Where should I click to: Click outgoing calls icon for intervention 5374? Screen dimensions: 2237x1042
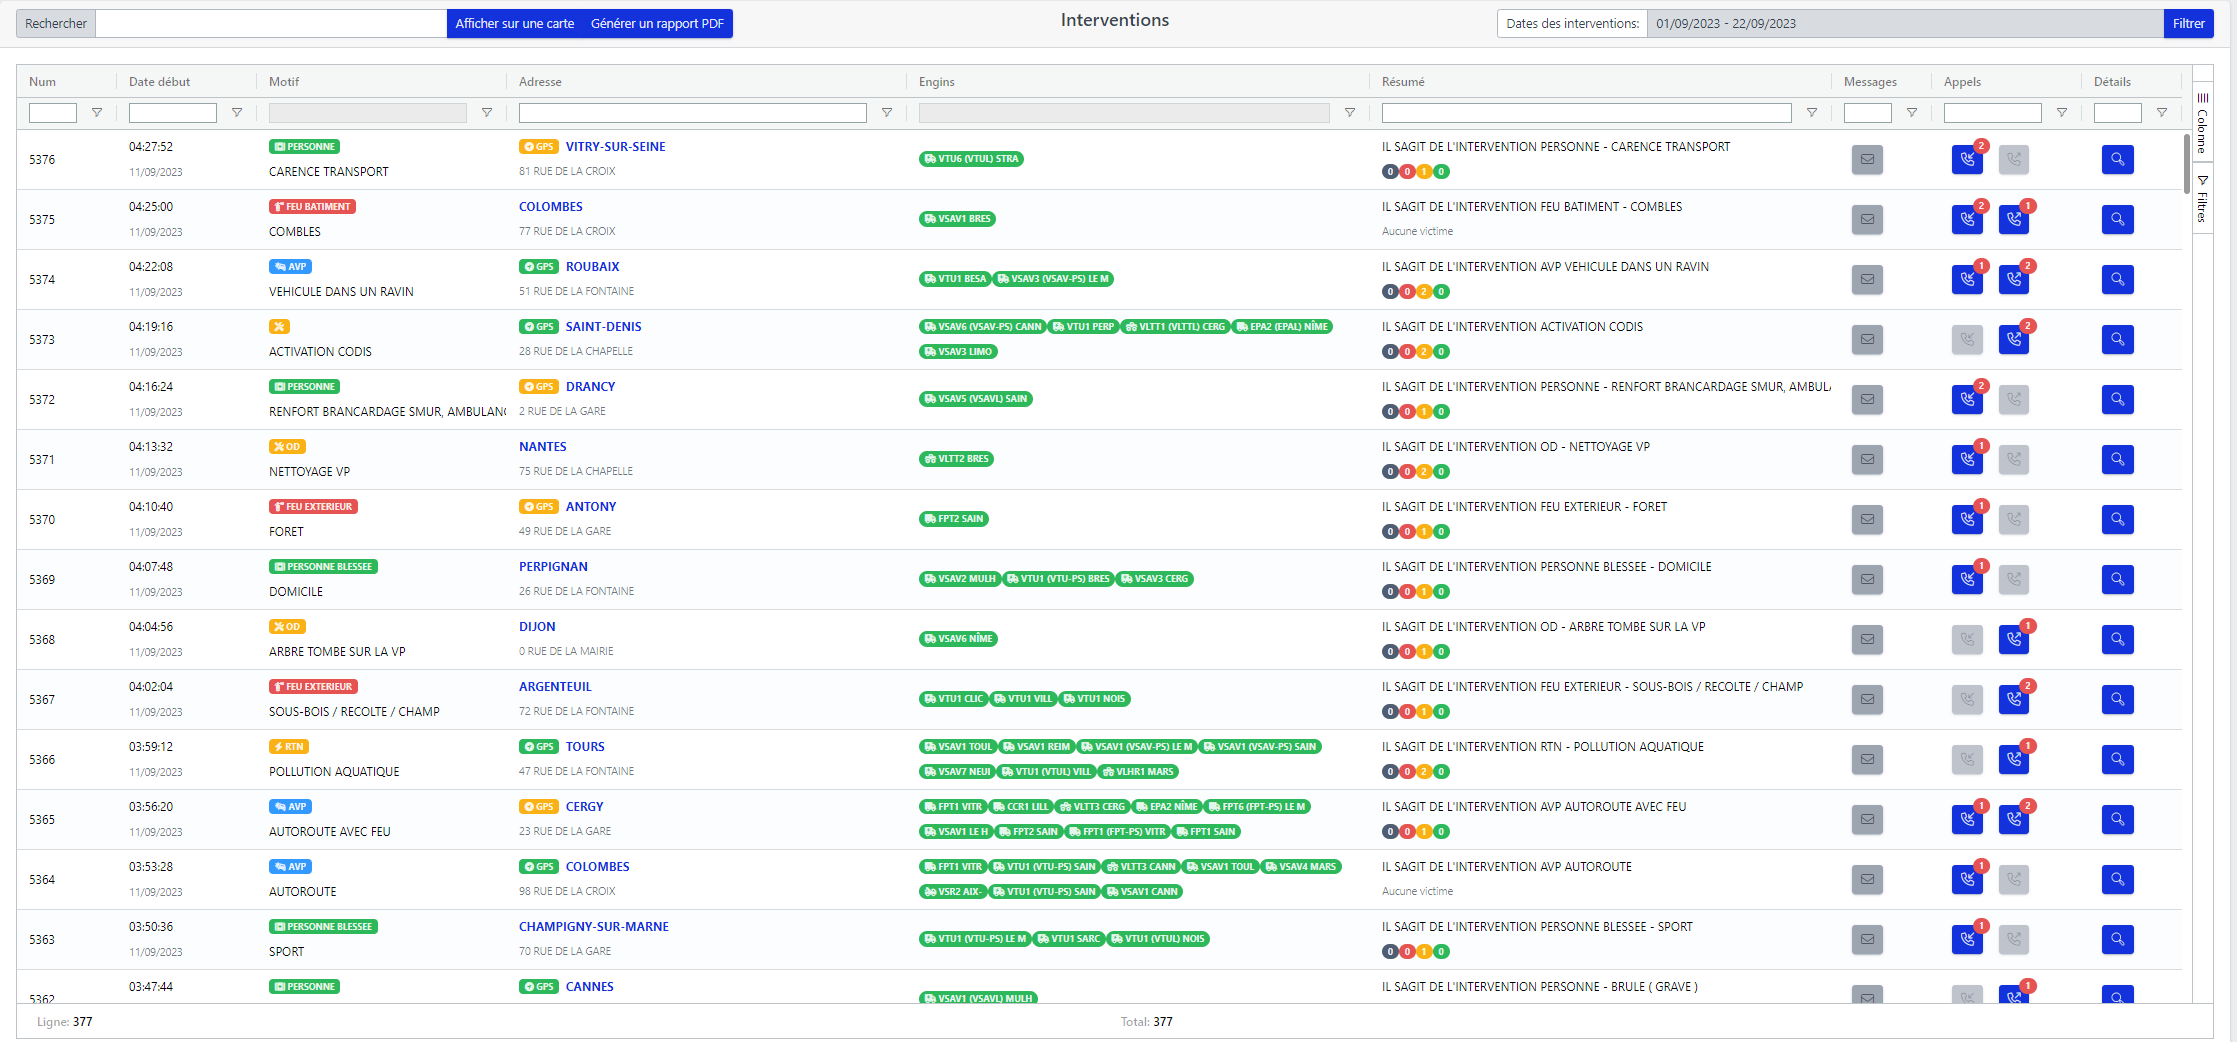pos(2013,279)
